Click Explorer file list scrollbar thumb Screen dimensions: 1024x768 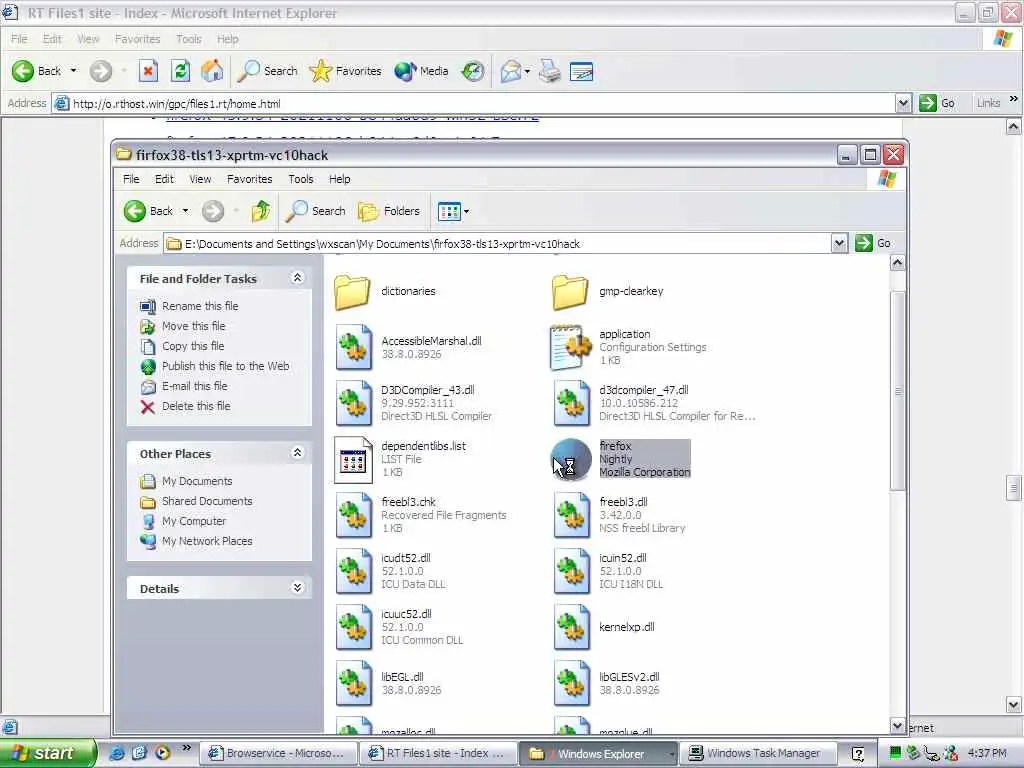[898, 391]
